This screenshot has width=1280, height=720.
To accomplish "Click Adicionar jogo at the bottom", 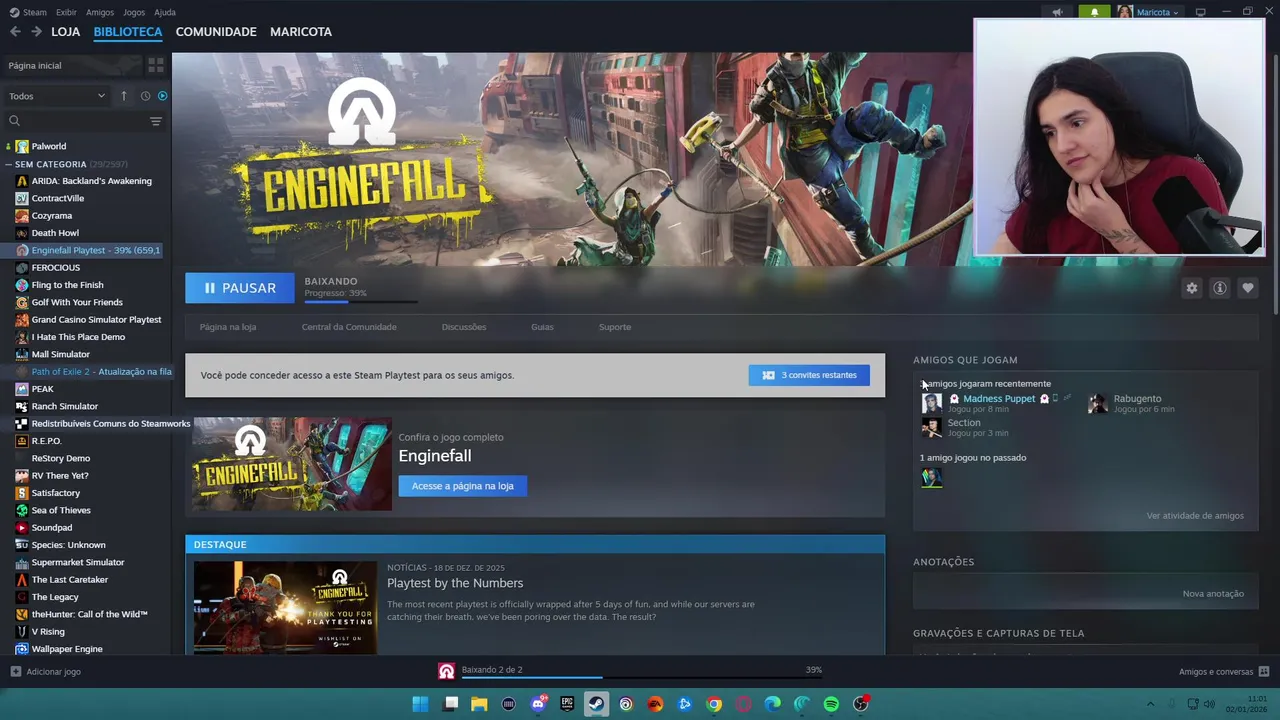I will pyautogui.click(x=46, y=672).
